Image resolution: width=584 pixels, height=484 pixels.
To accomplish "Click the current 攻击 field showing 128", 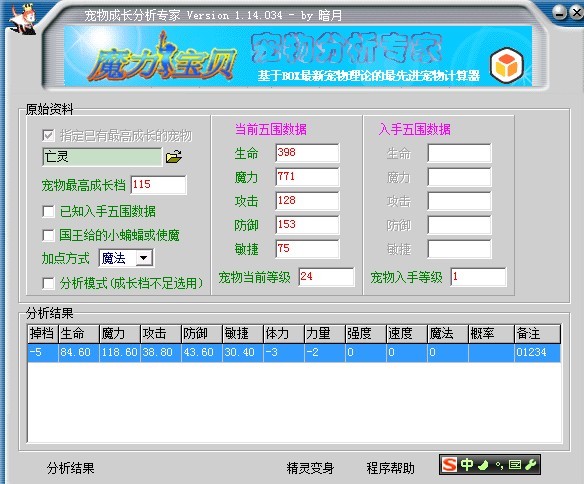I will point(307,201).
